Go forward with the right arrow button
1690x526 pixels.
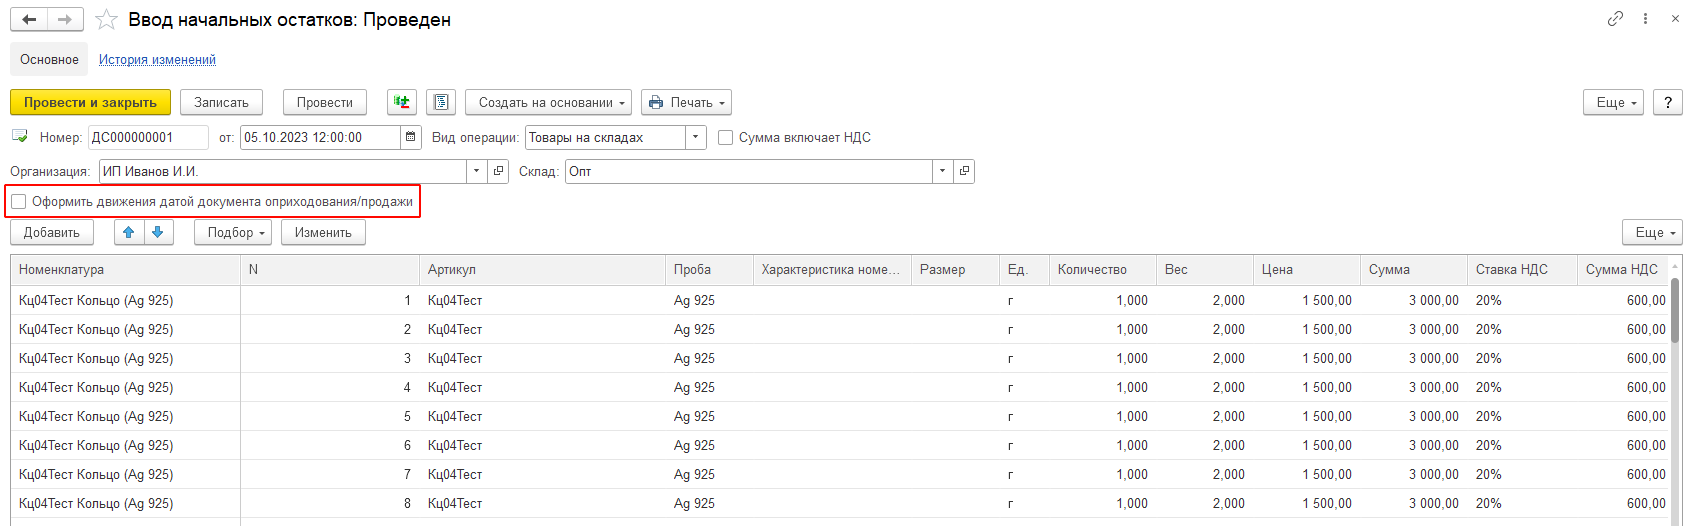[65, 20]
